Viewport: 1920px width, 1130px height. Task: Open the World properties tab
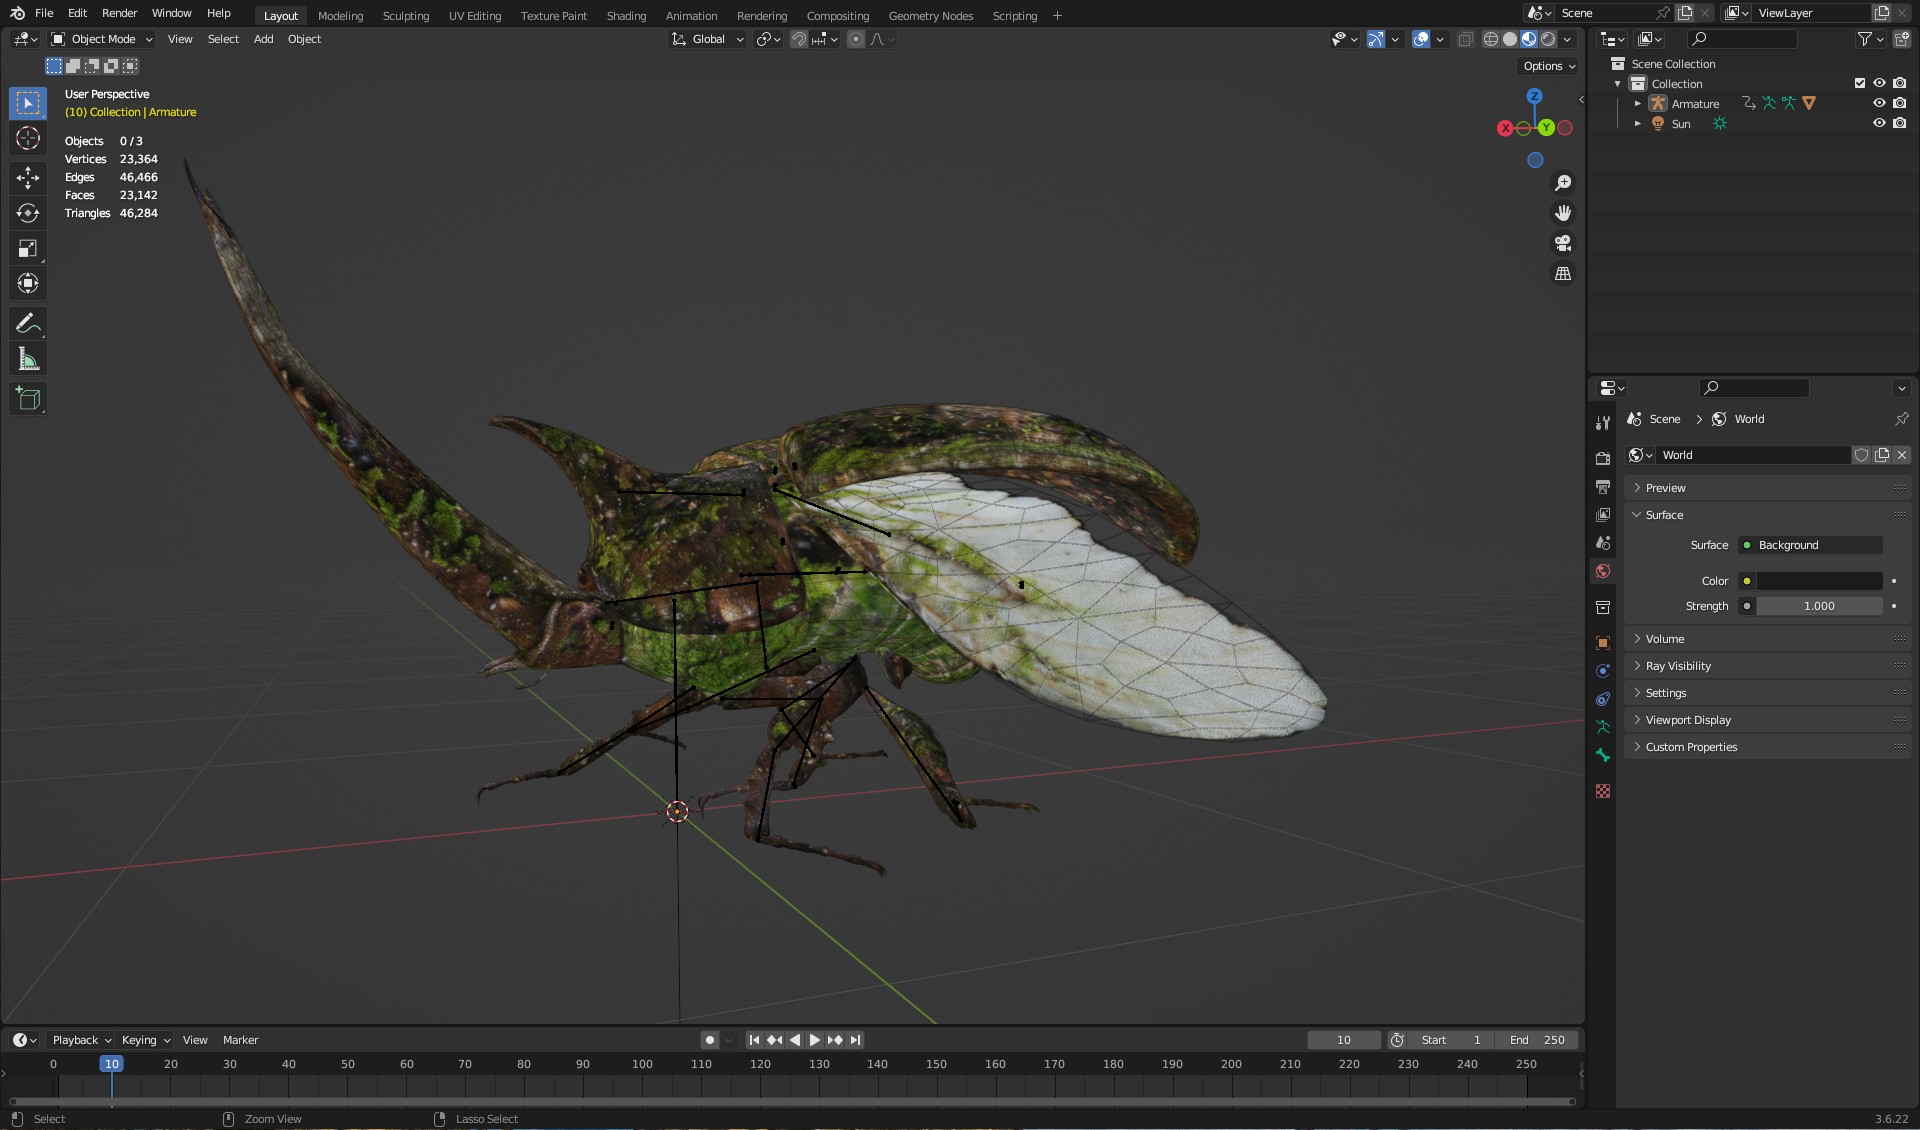point(1603,571)
